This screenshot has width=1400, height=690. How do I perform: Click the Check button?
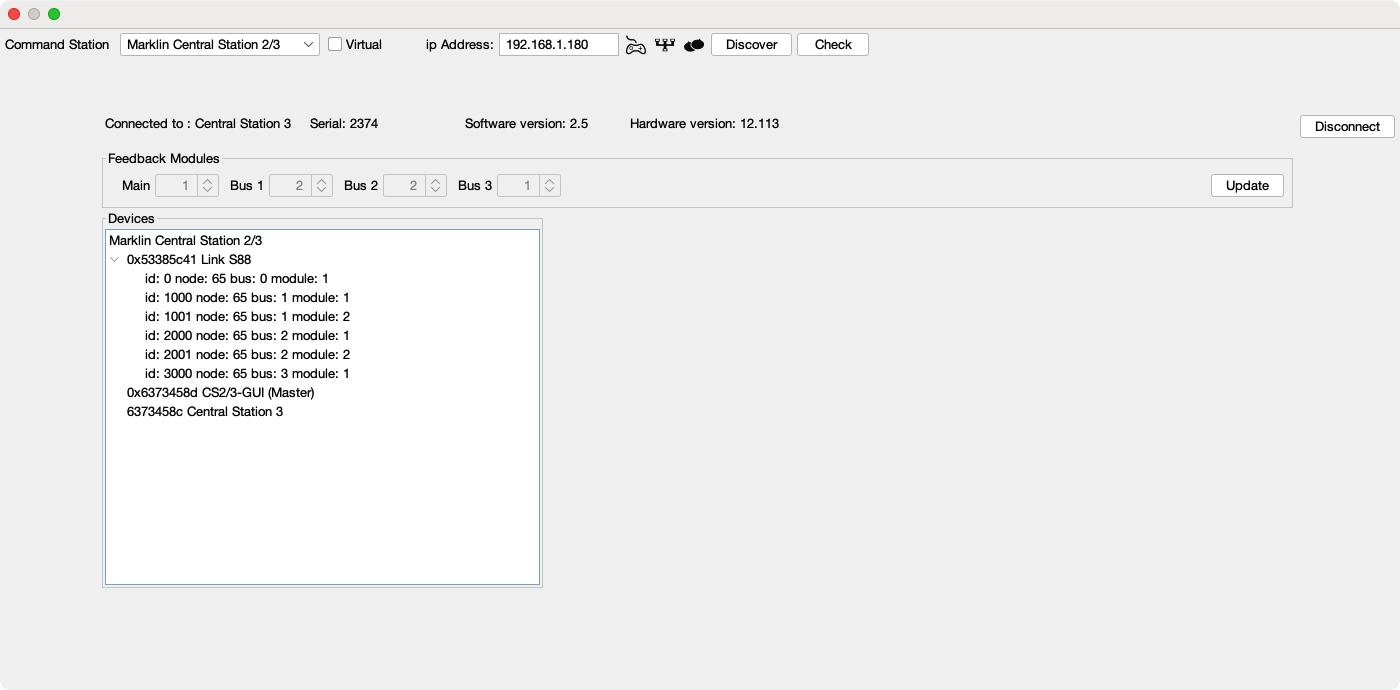pyautogui.click(x=833, y=44)
